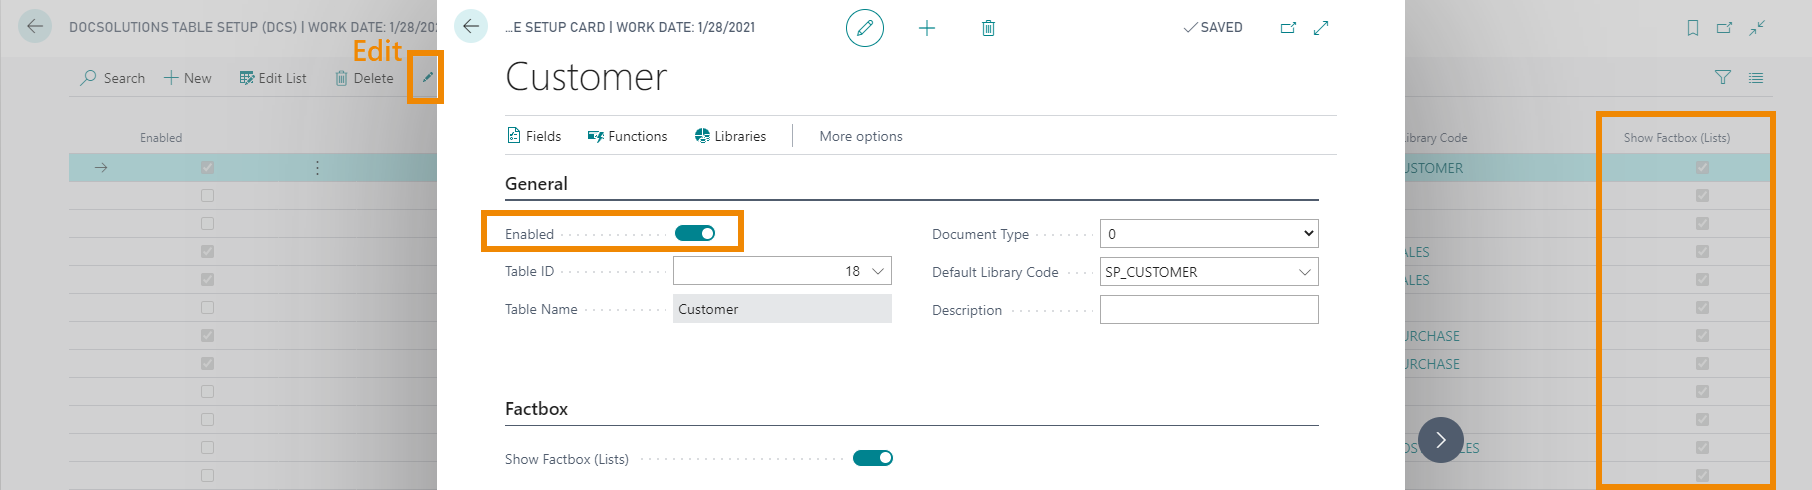Screen dimensions: 1812x490
Task: Expand the Table ID dropdown arrow
Action: [x=878, y=271]
